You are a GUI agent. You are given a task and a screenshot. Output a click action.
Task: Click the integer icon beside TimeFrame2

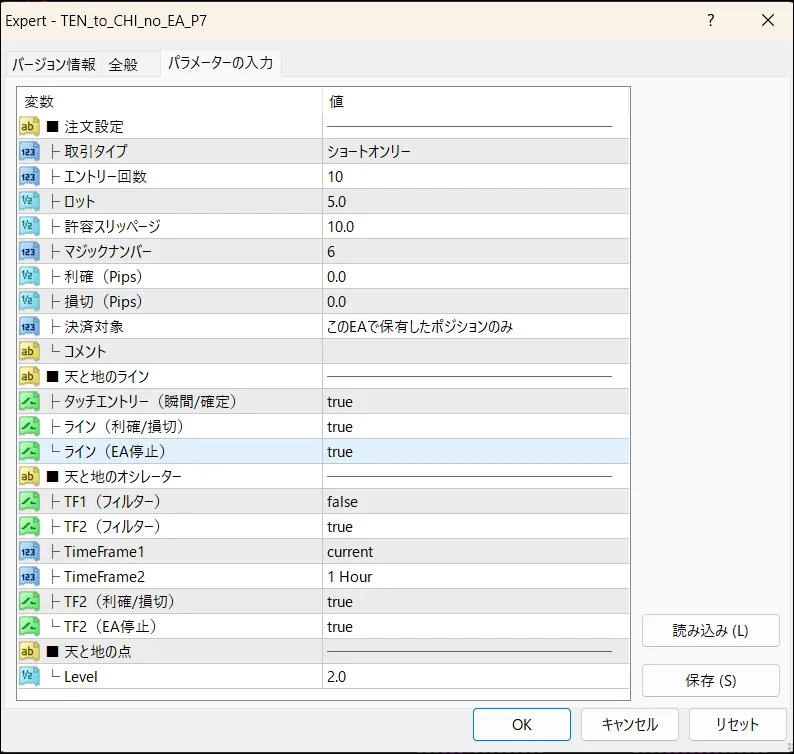point(29,576)
